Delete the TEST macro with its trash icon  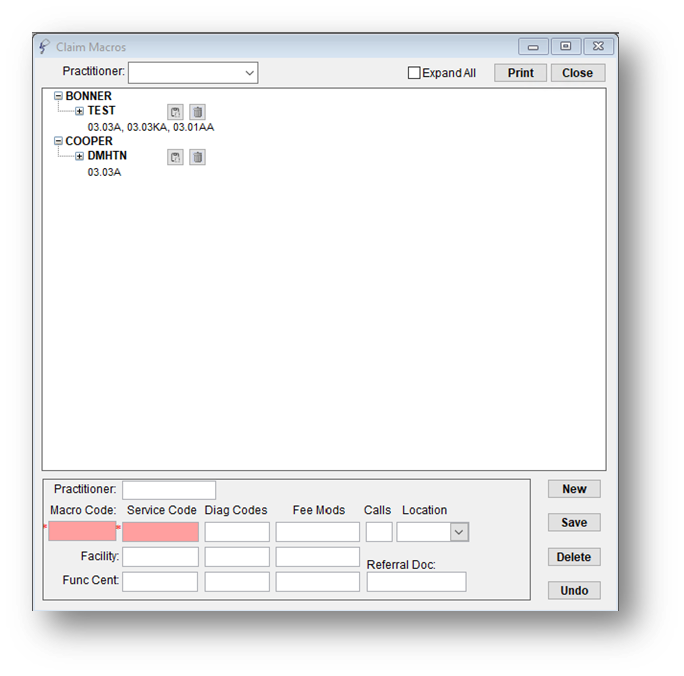198,112
